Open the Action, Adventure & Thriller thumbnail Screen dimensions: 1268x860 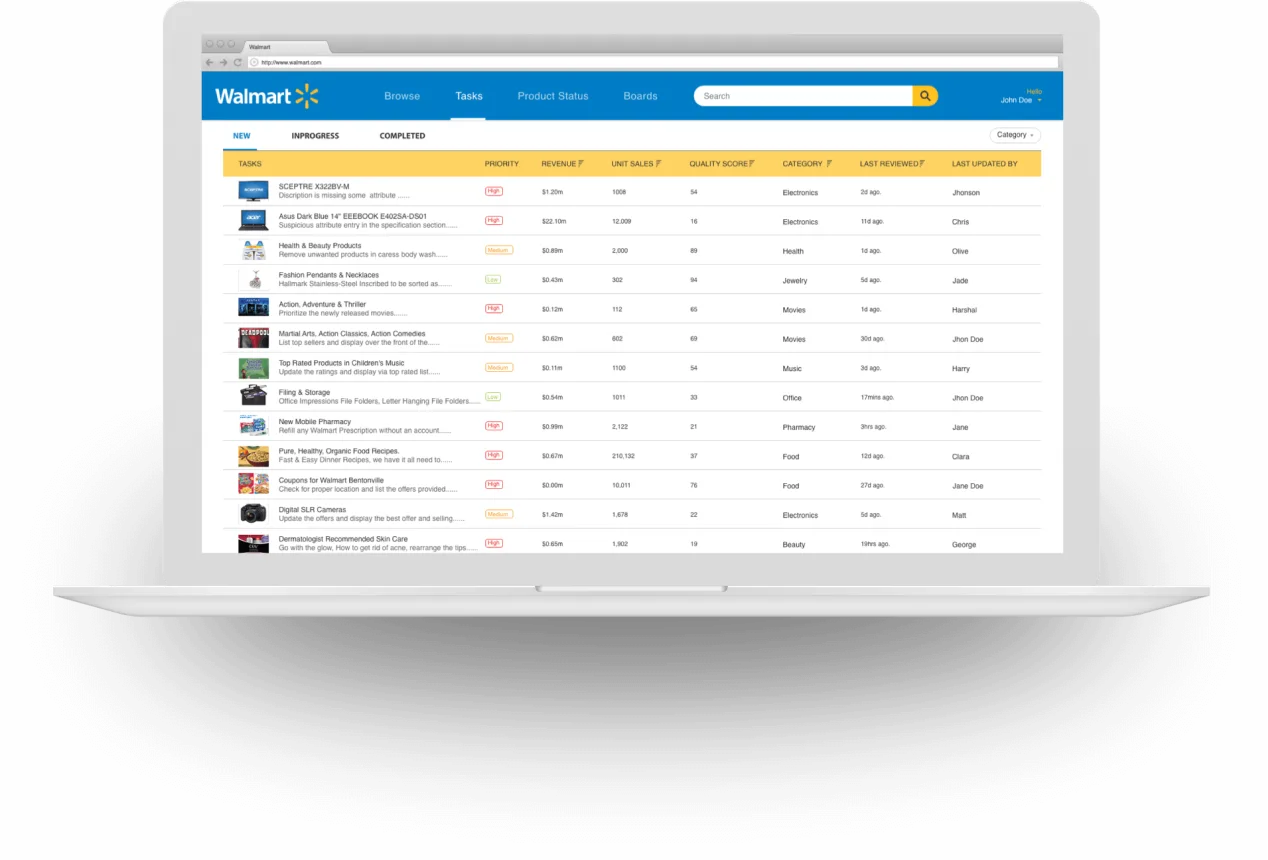(x=253, y=308)
